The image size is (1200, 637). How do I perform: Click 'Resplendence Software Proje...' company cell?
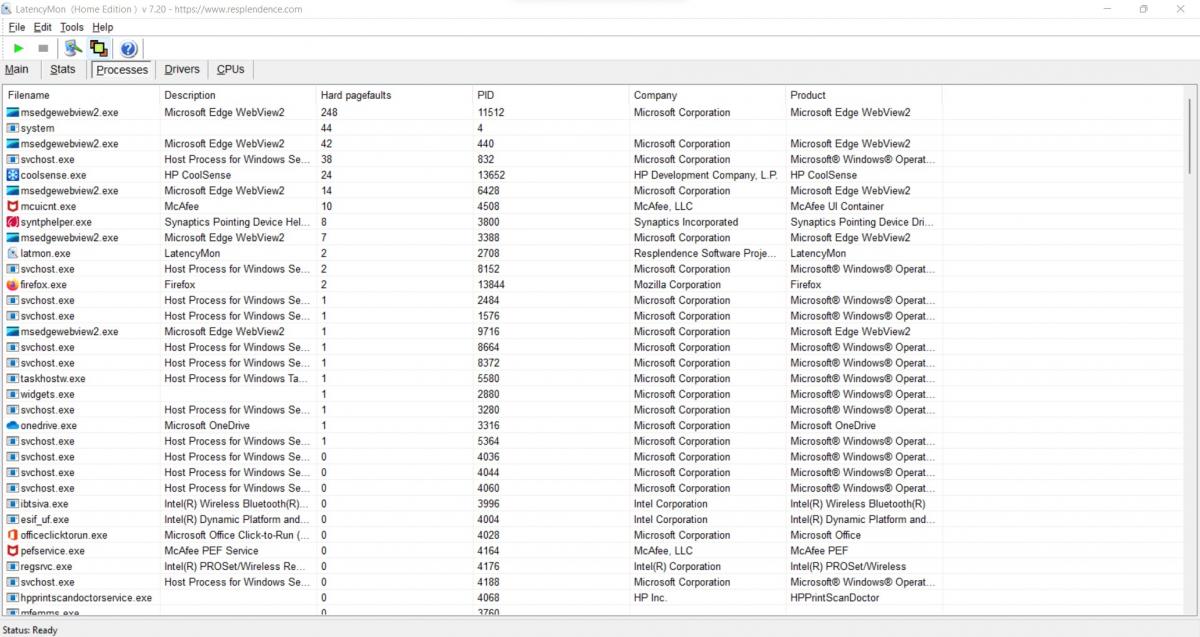pyautogui.click(x=705, y=254)
